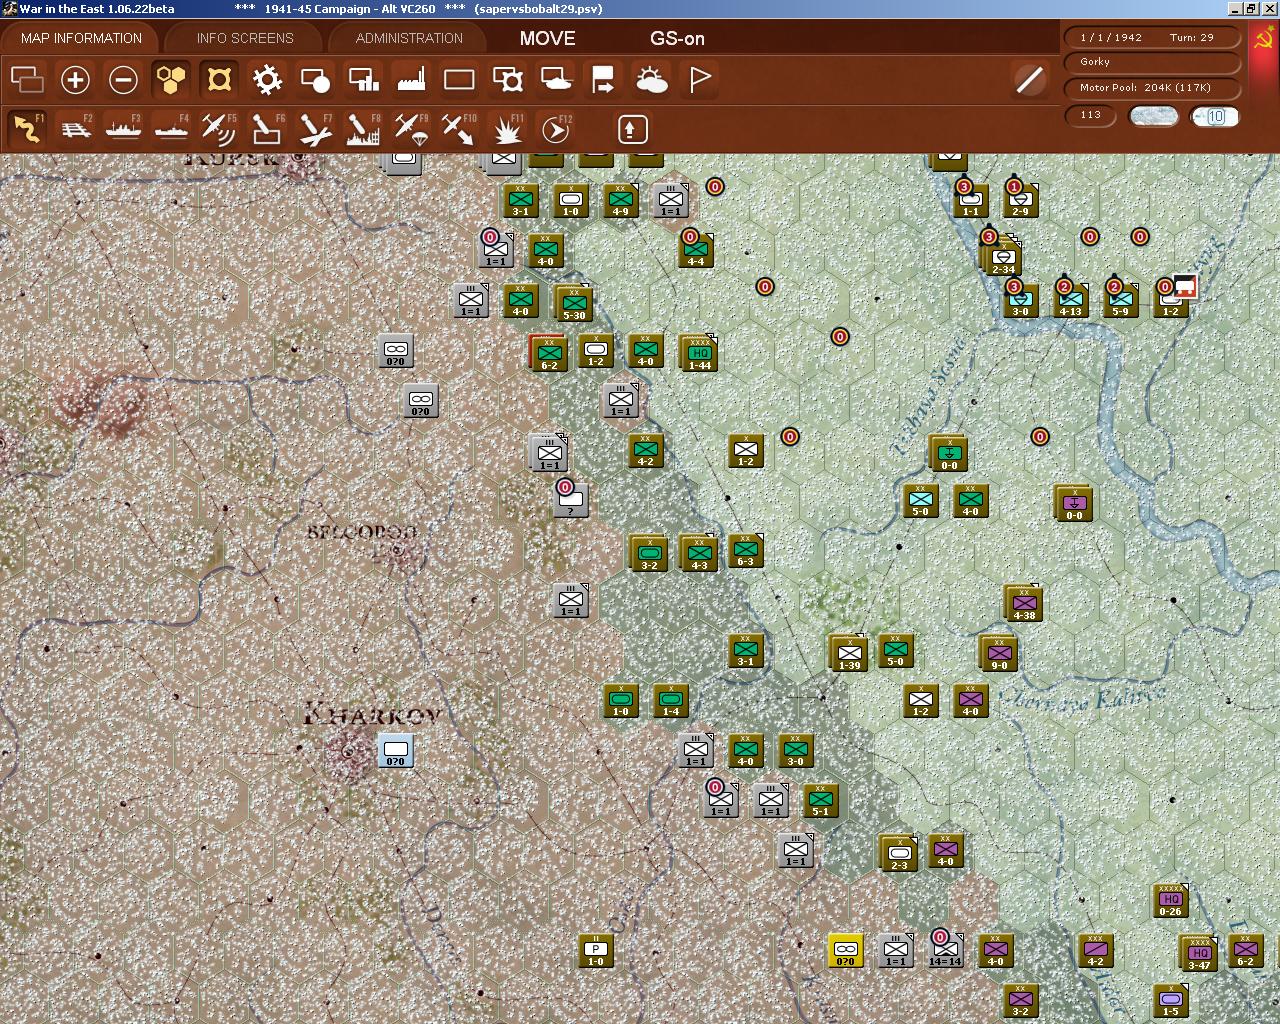The height and width of the screenshot is (1024, 1280).
Task: Open the INFO SCREENS tab
Action: coord(245,38)
